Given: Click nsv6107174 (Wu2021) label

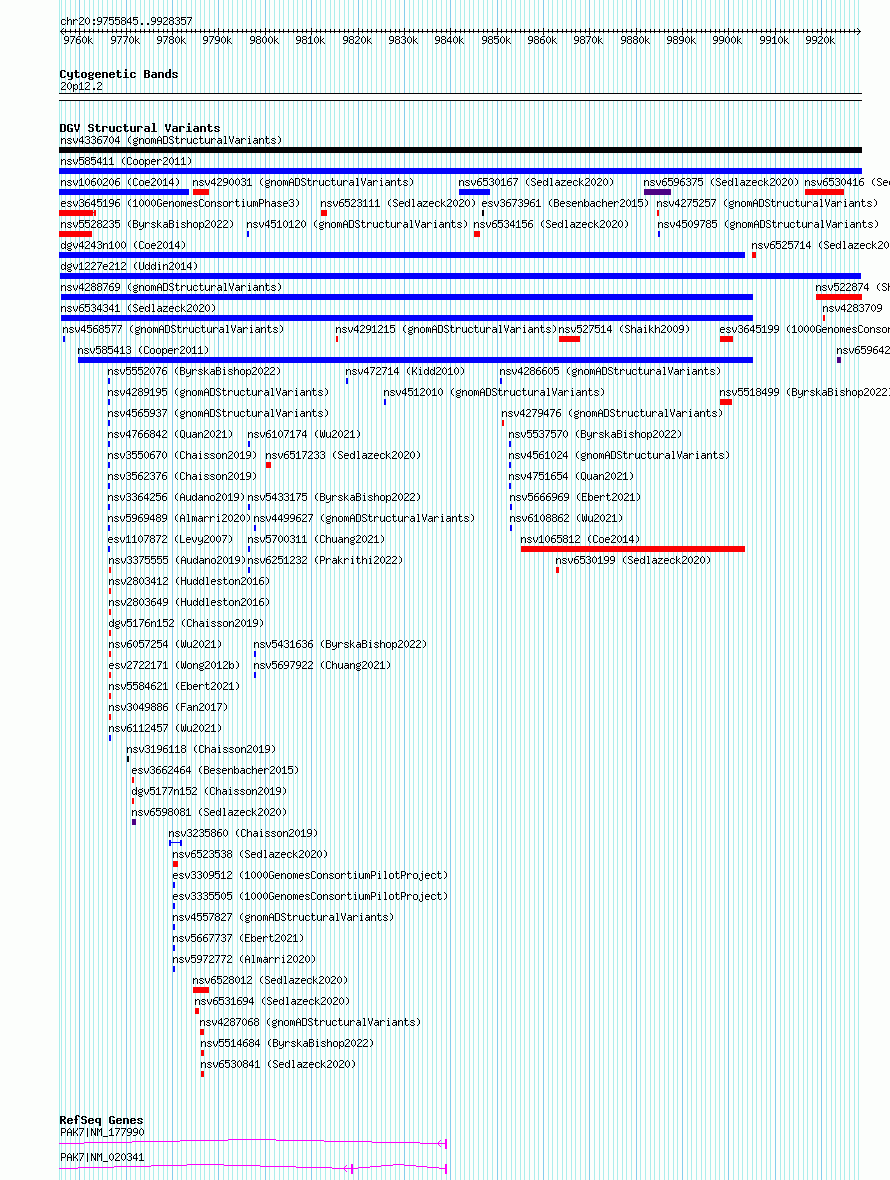Looking at the screenshot, I should point(305,435).
